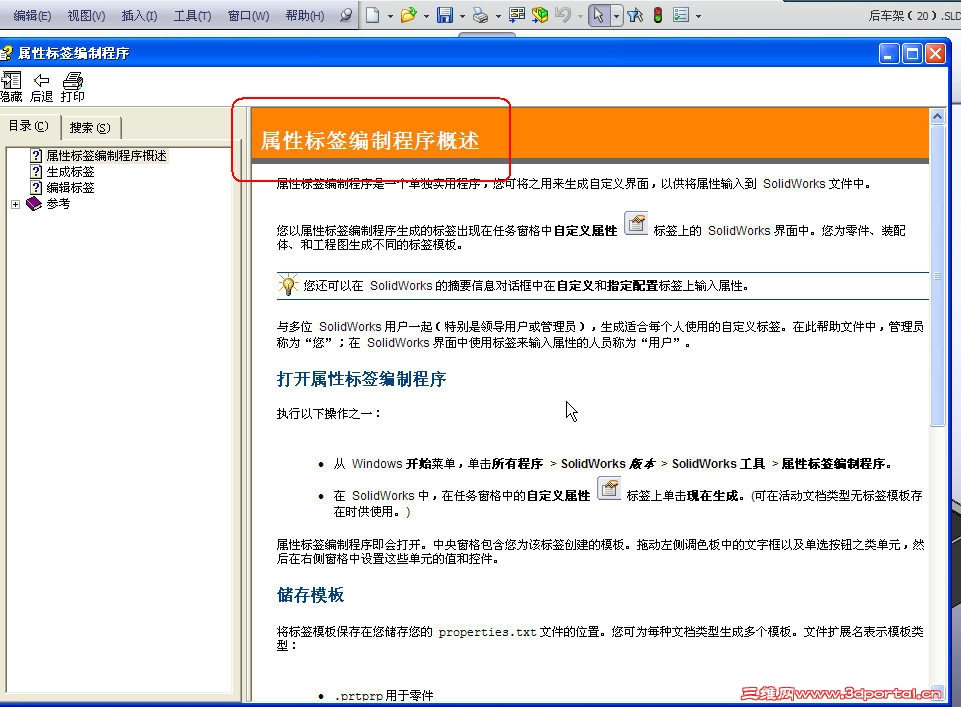Image resolution: width=961 pixels, height=707 pixels.
Task: Open the dropdown arrow next to Save
Action: (462, 16)
